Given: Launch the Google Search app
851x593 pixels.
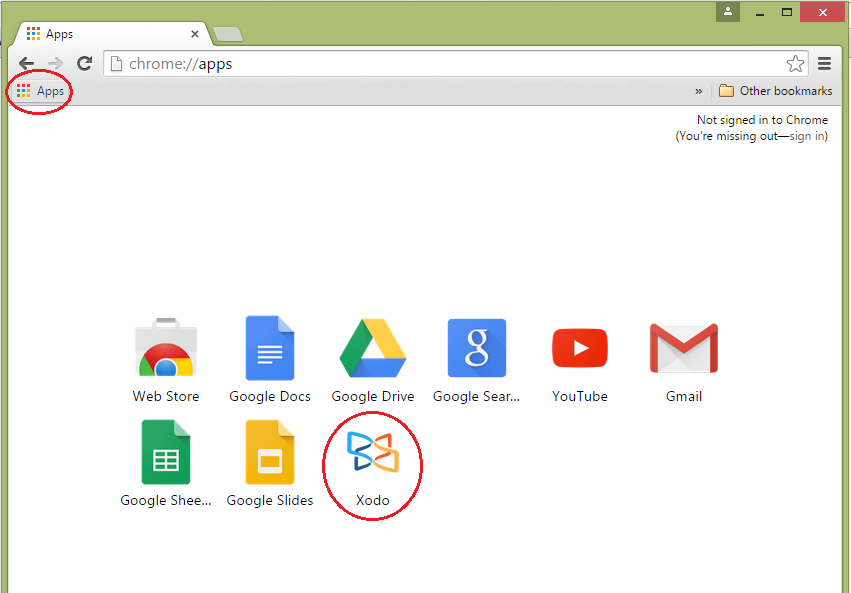Looking at the screenshot, I should click(x=477, y=360).
